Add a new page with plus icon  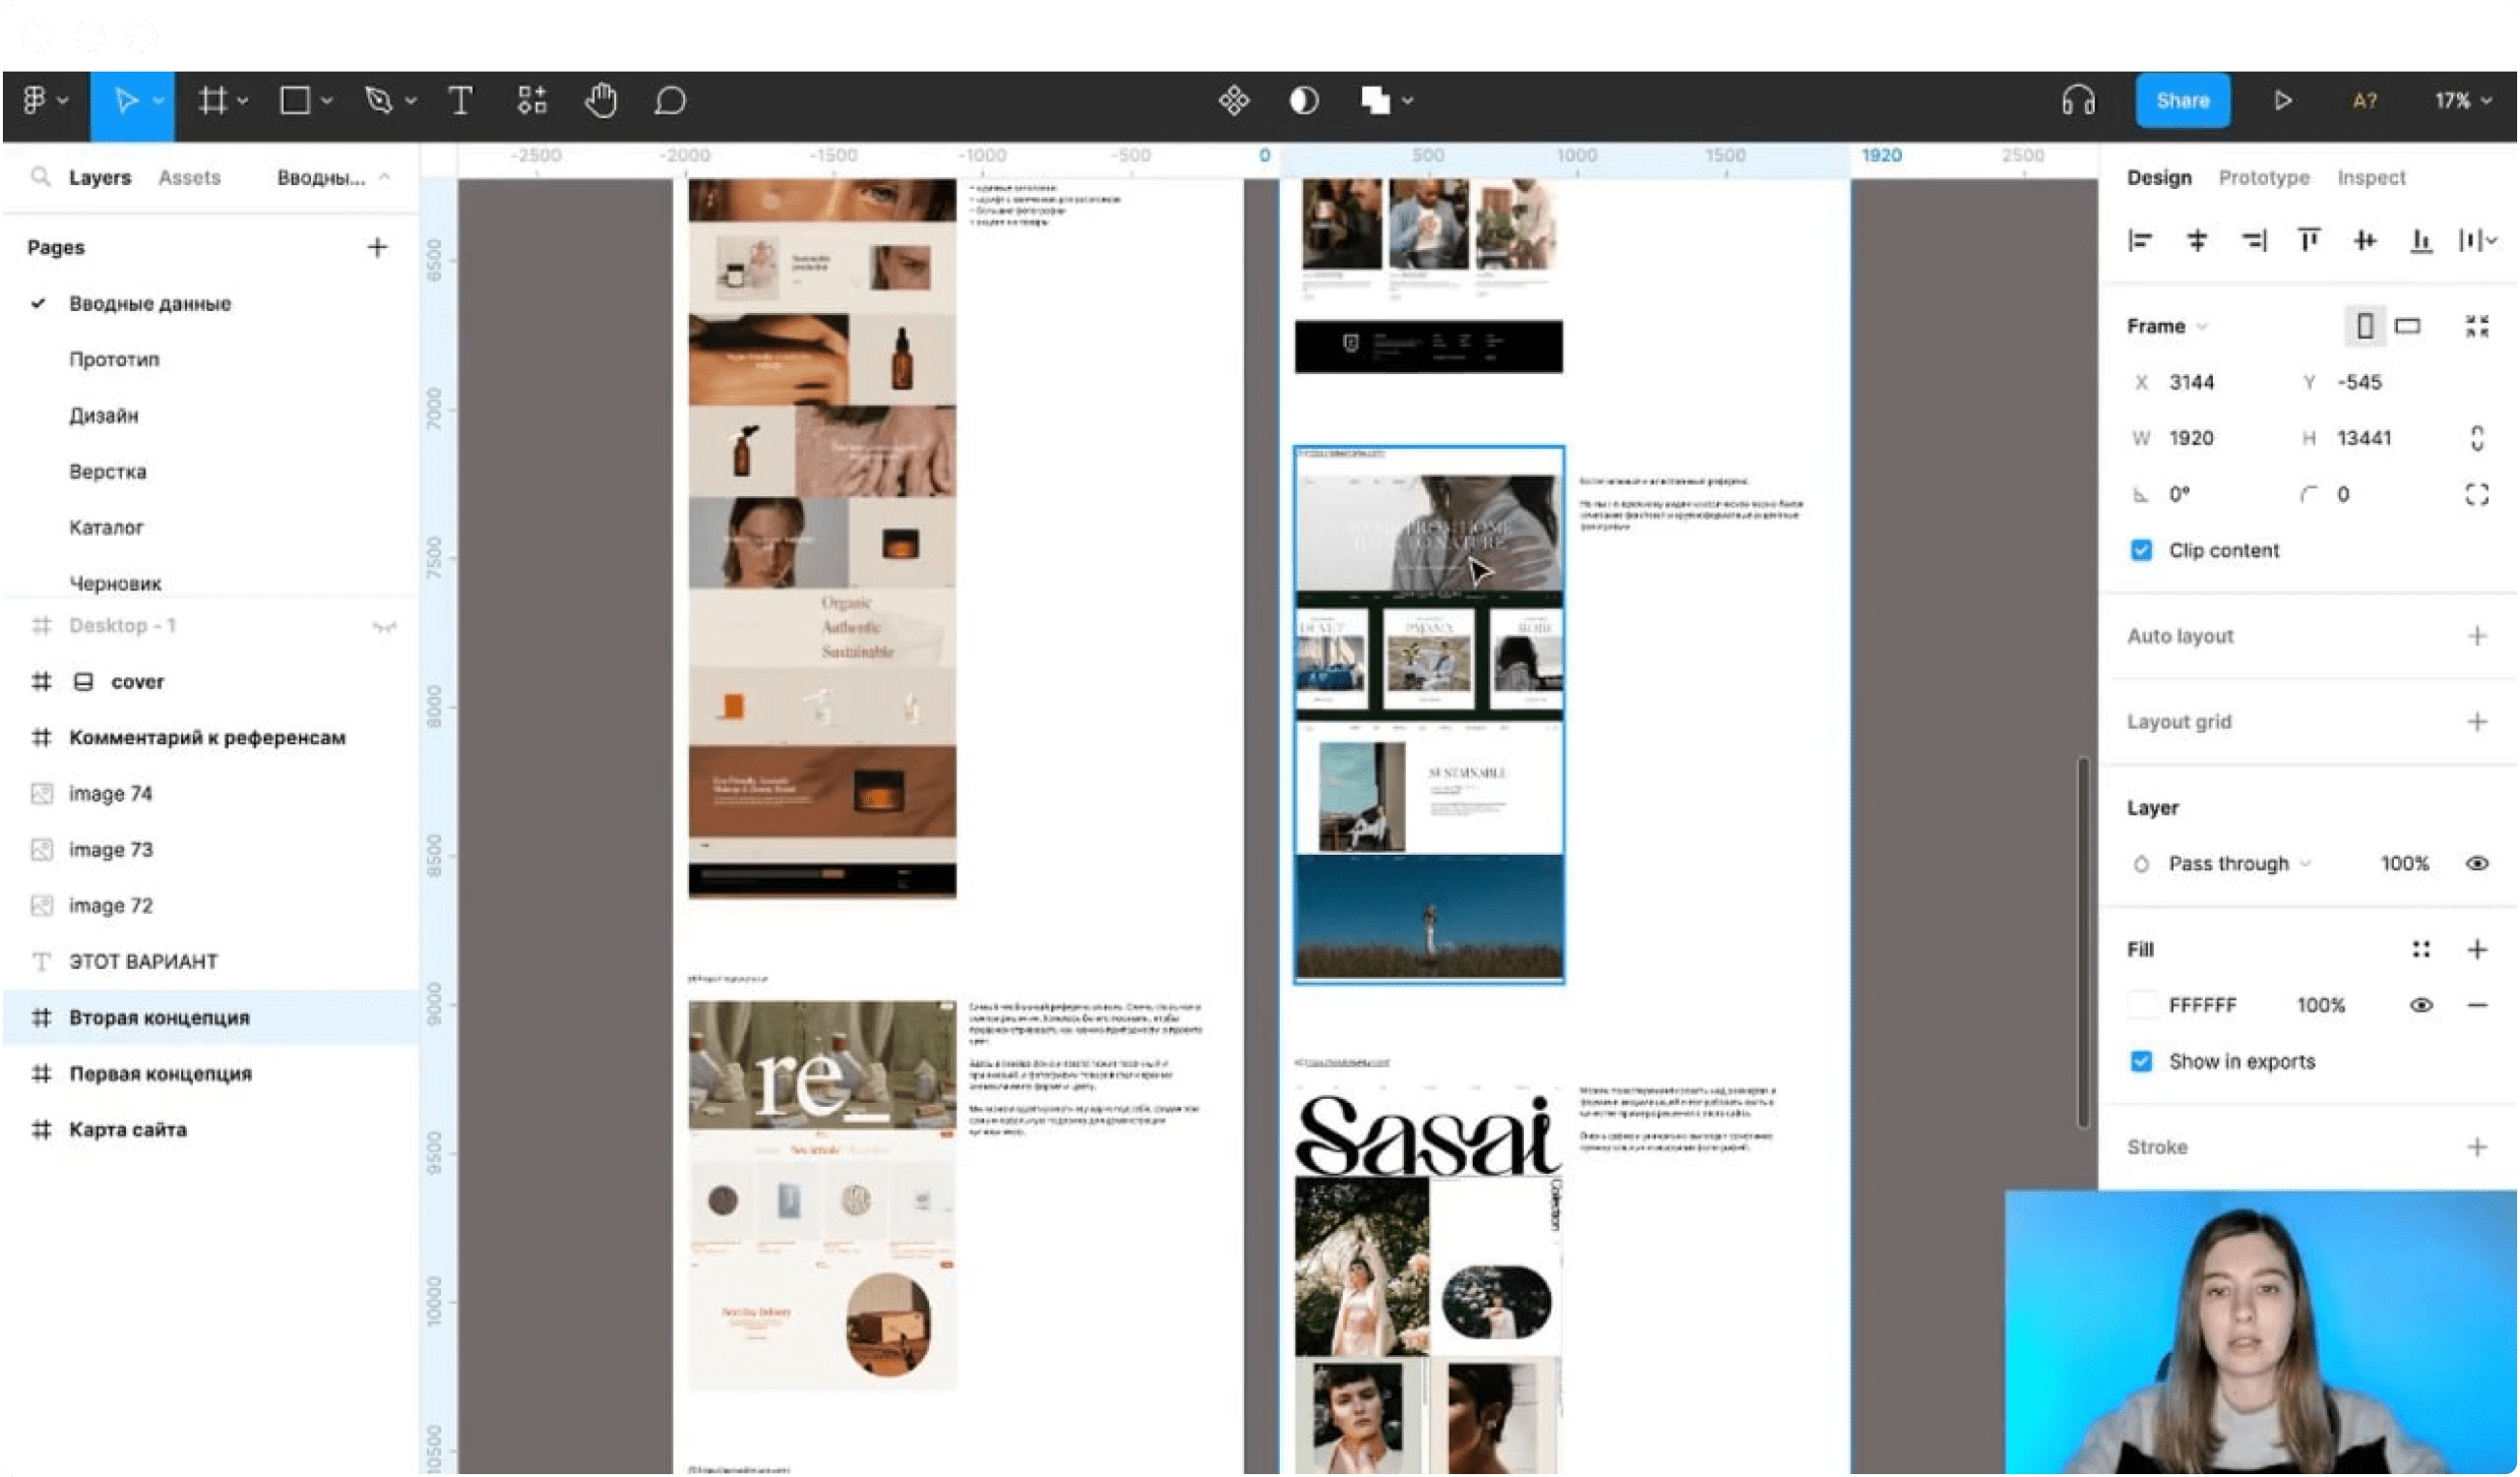click(x=377, y=247)
